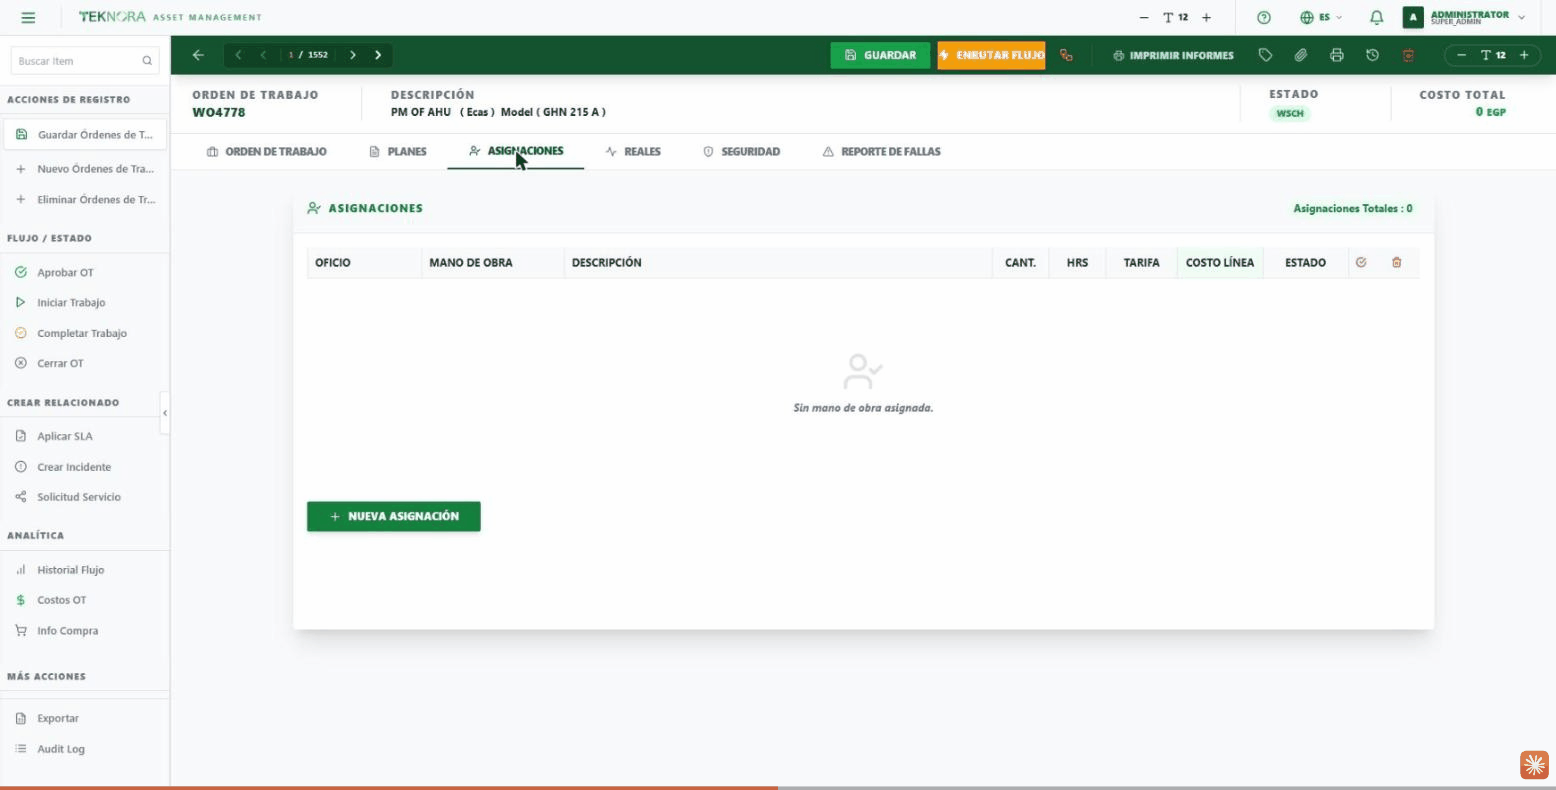Switch to the Reales tab
The width and height of the screenshot is (1556, 790).
633,152
